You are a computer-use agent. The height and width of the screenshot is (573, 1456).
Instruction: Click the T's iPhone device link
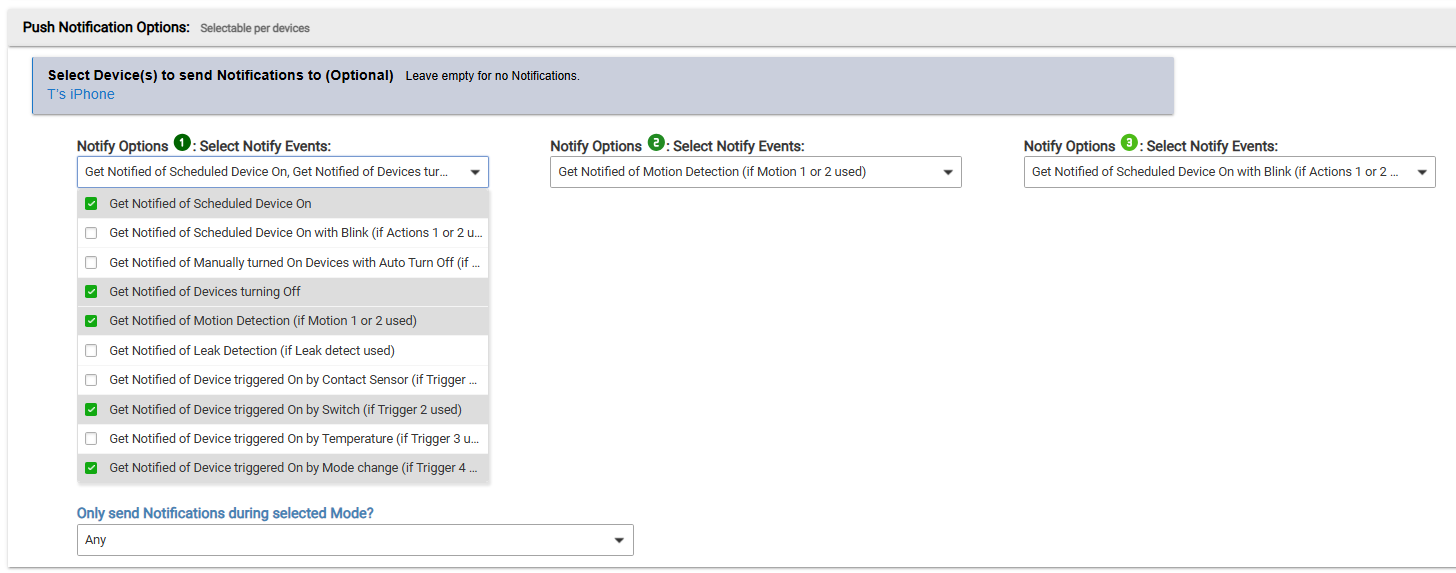[x=81, y=95]
